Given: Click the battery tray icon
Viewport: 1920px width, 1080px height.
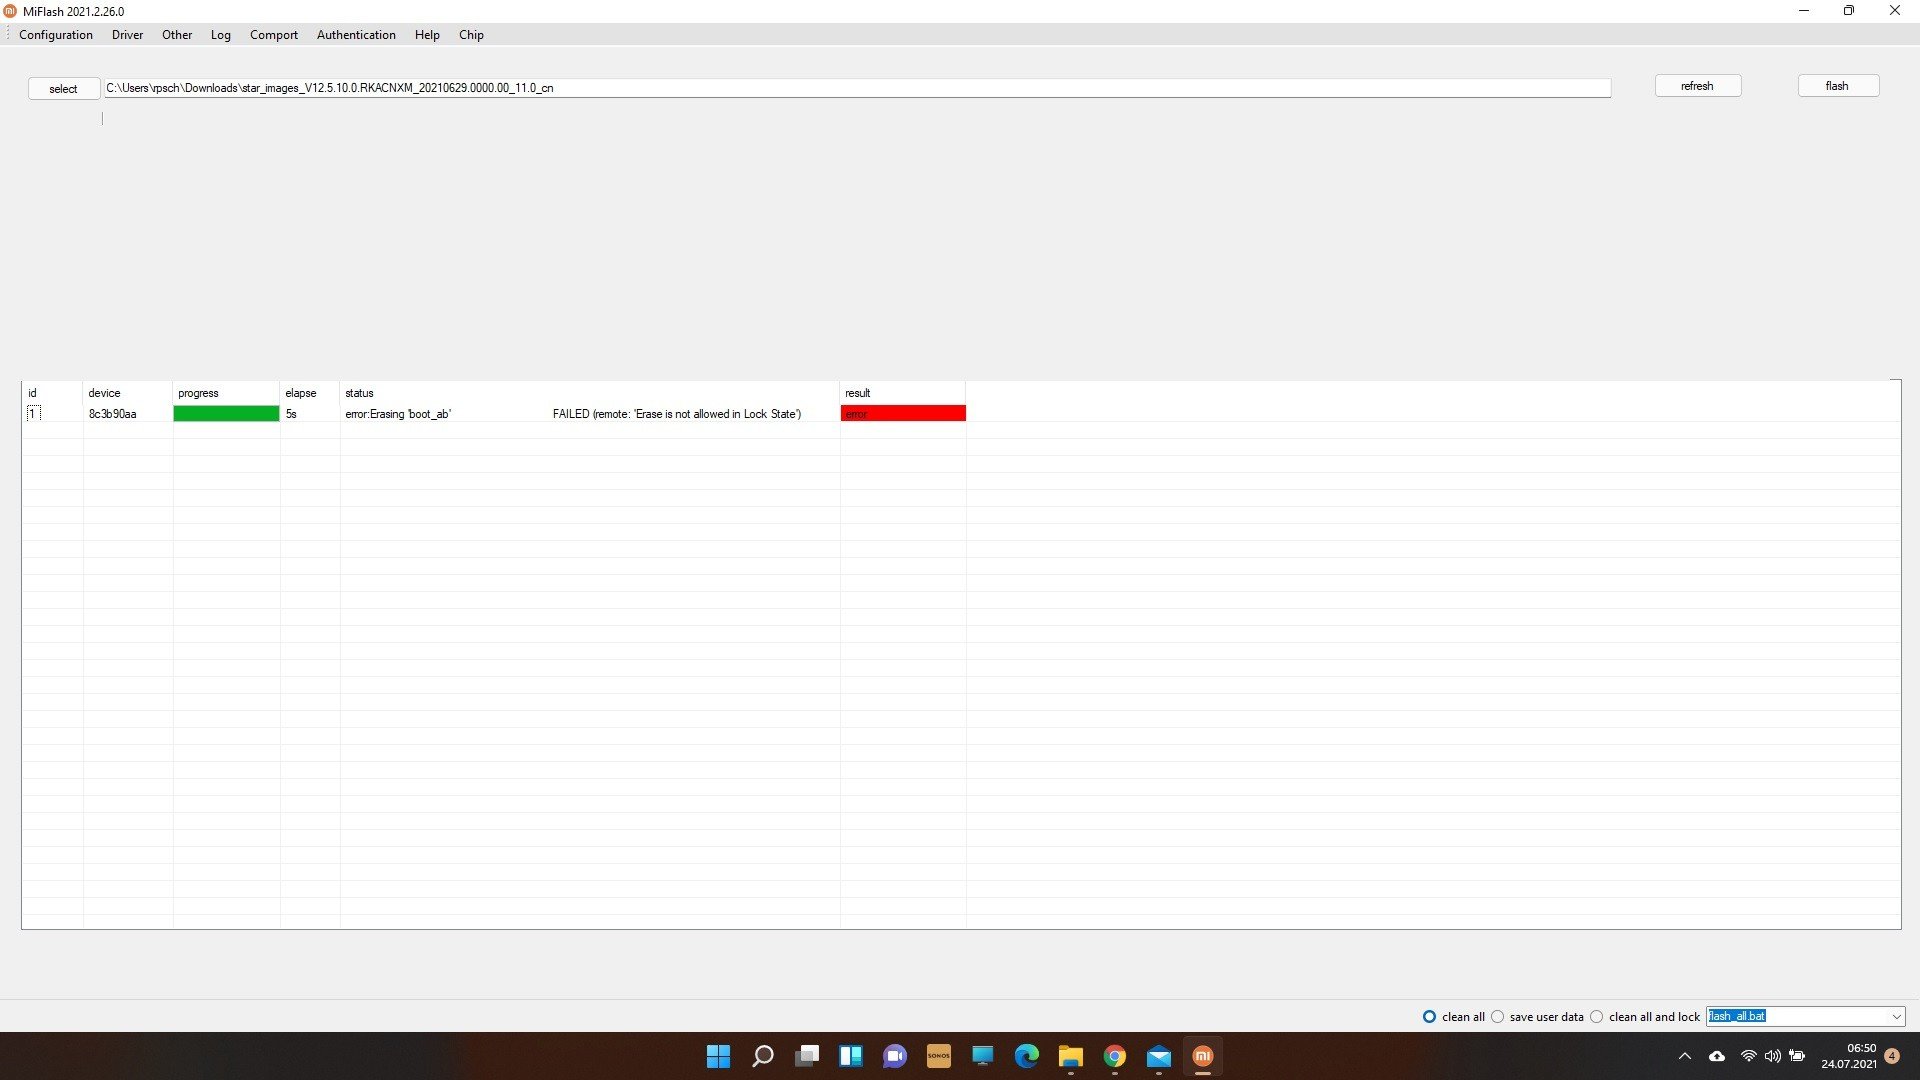Looking at the screenshot, I should tap(1798, 1056).
